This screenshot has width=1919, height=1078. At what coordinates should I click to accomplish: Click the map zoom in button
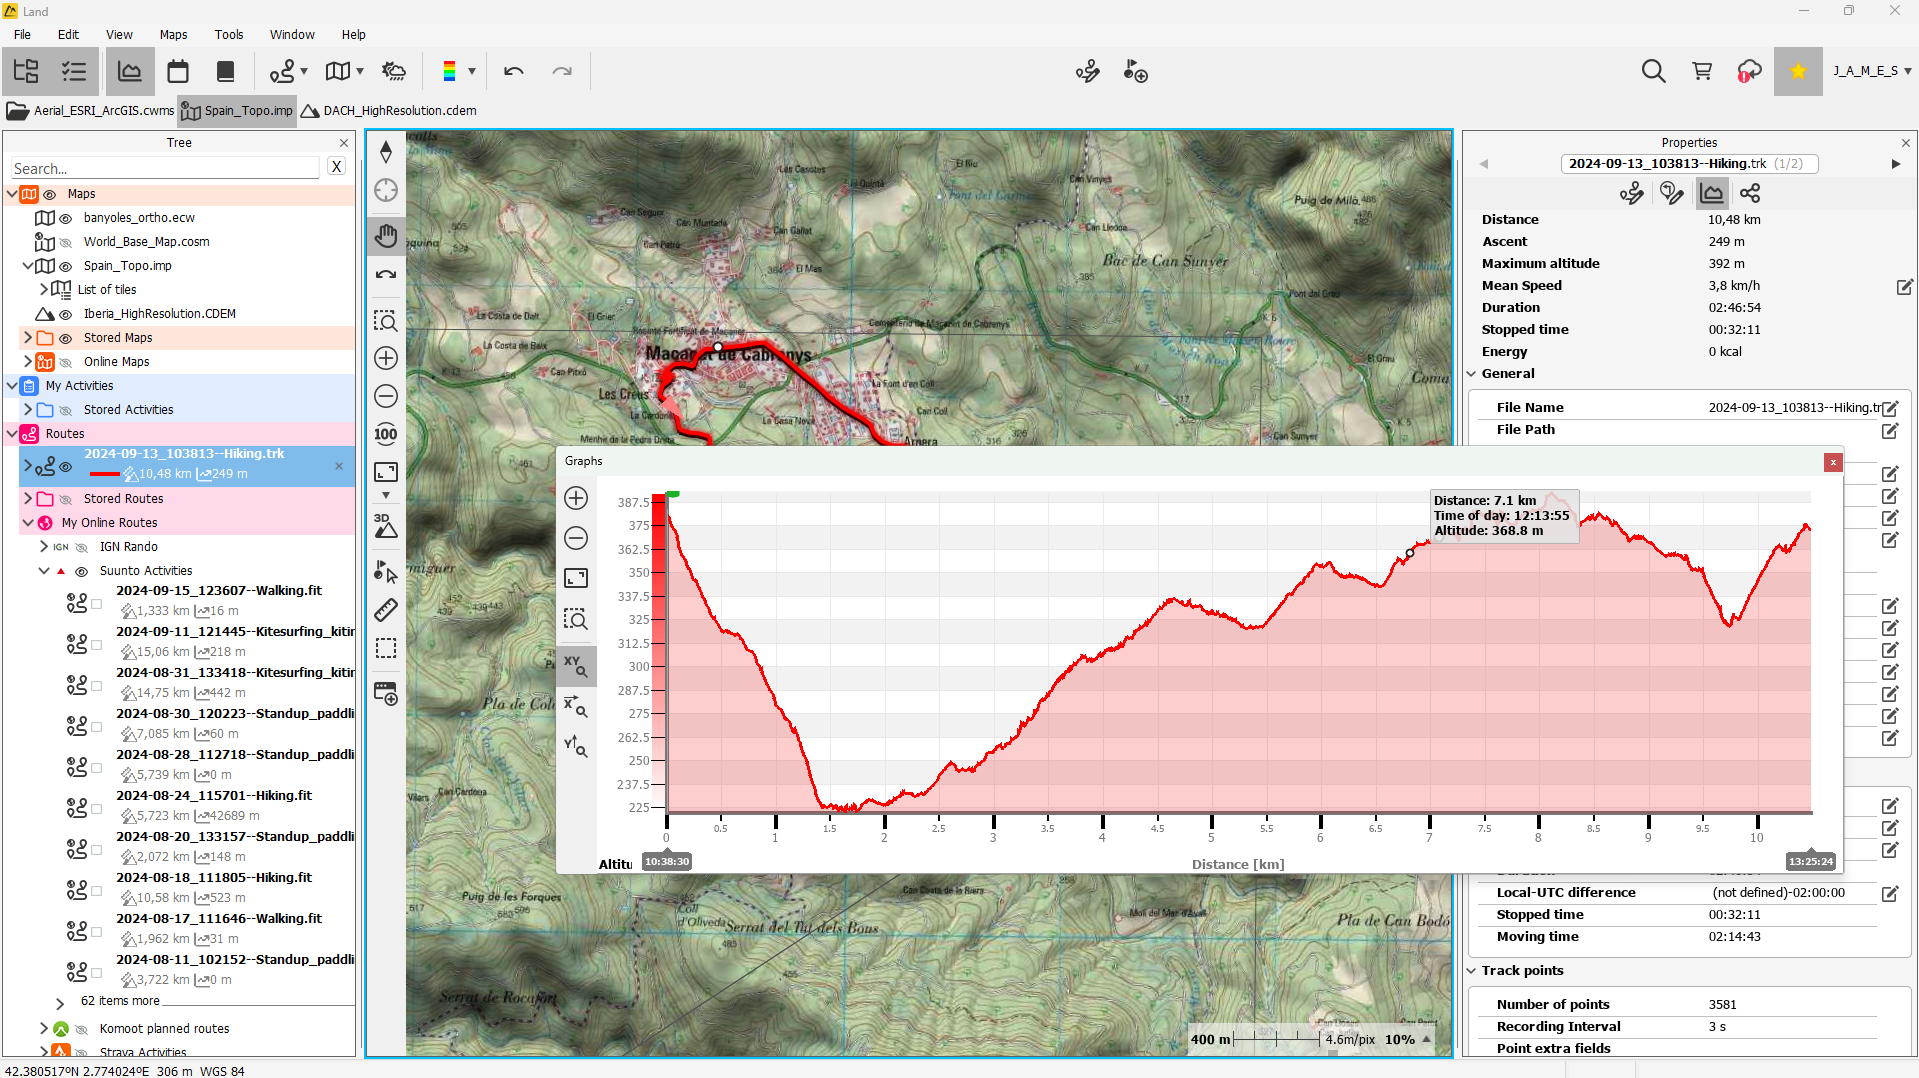coord(386,358)
